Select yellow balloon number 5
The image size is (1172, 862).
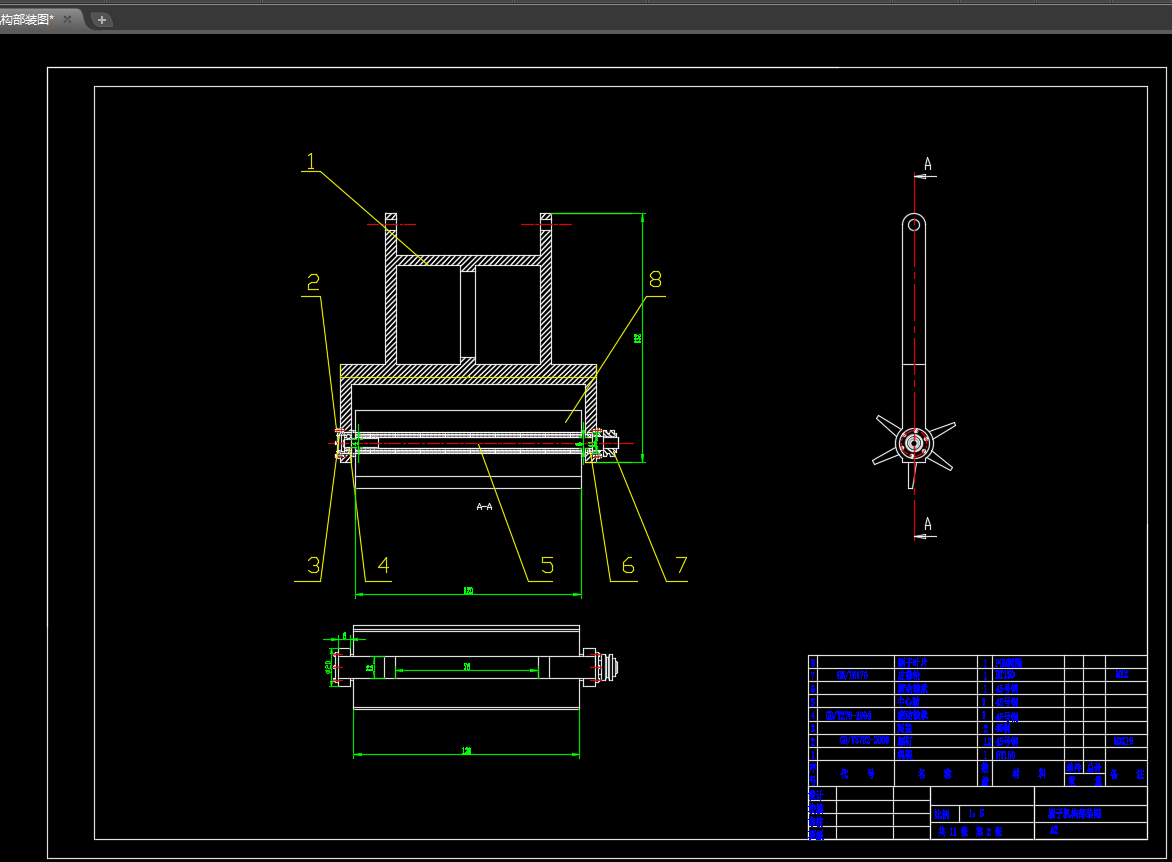click(x=547, y=565)
